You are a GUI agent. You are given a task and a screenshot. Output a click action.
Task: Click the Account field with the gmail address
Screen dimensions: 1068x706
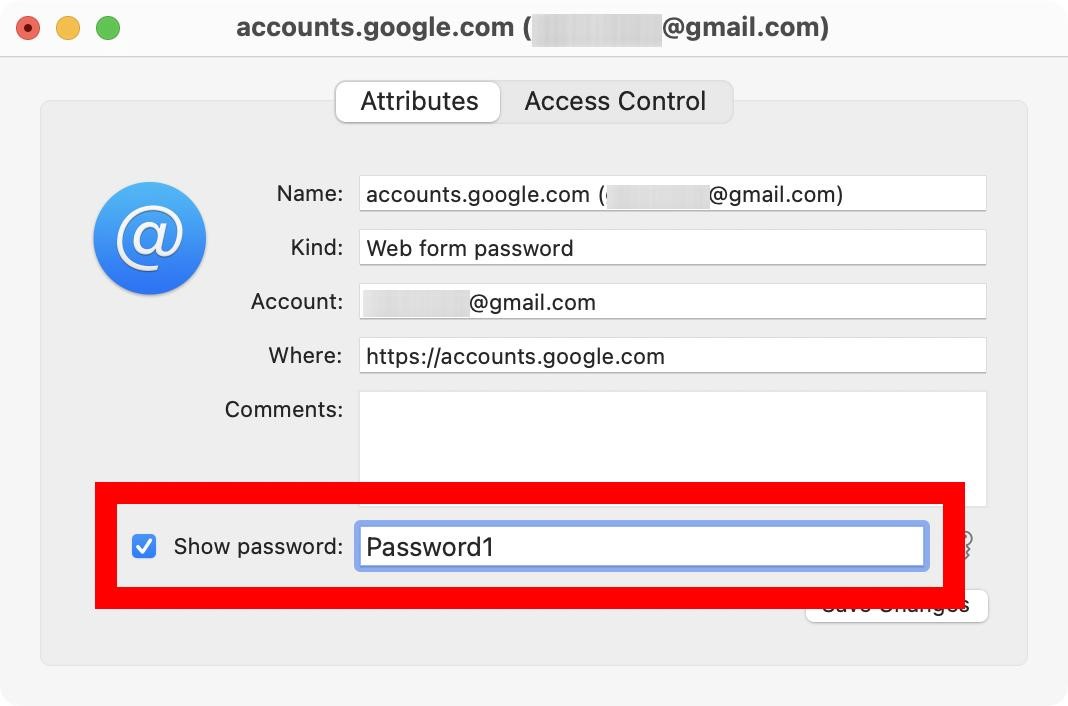tap(672, 301)
